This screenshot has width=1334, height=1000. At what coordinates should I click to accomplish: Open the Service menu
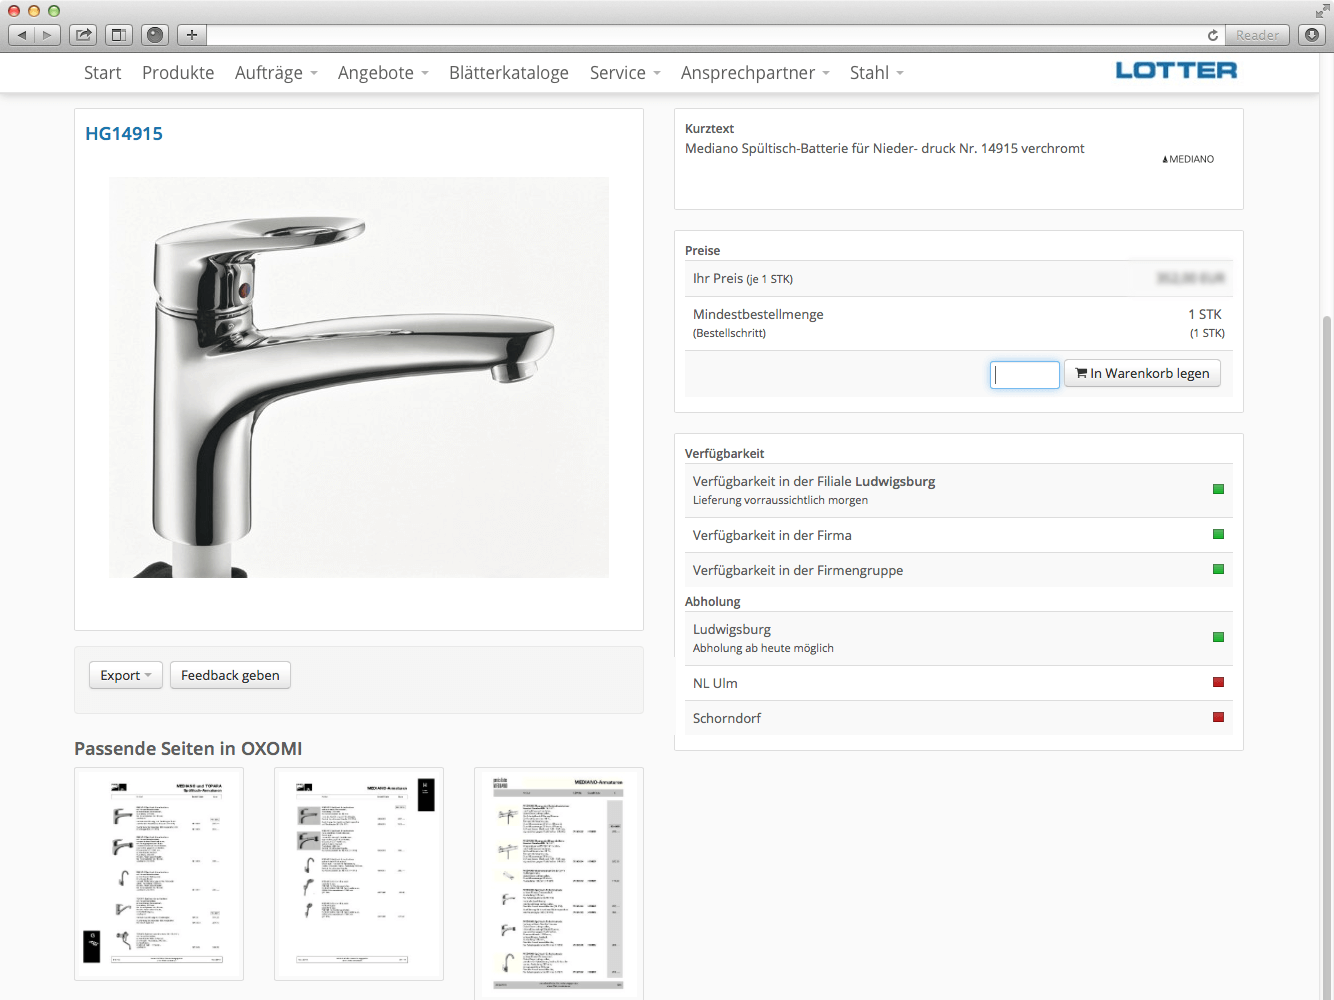pyautogui.click(x=624, y=73)
